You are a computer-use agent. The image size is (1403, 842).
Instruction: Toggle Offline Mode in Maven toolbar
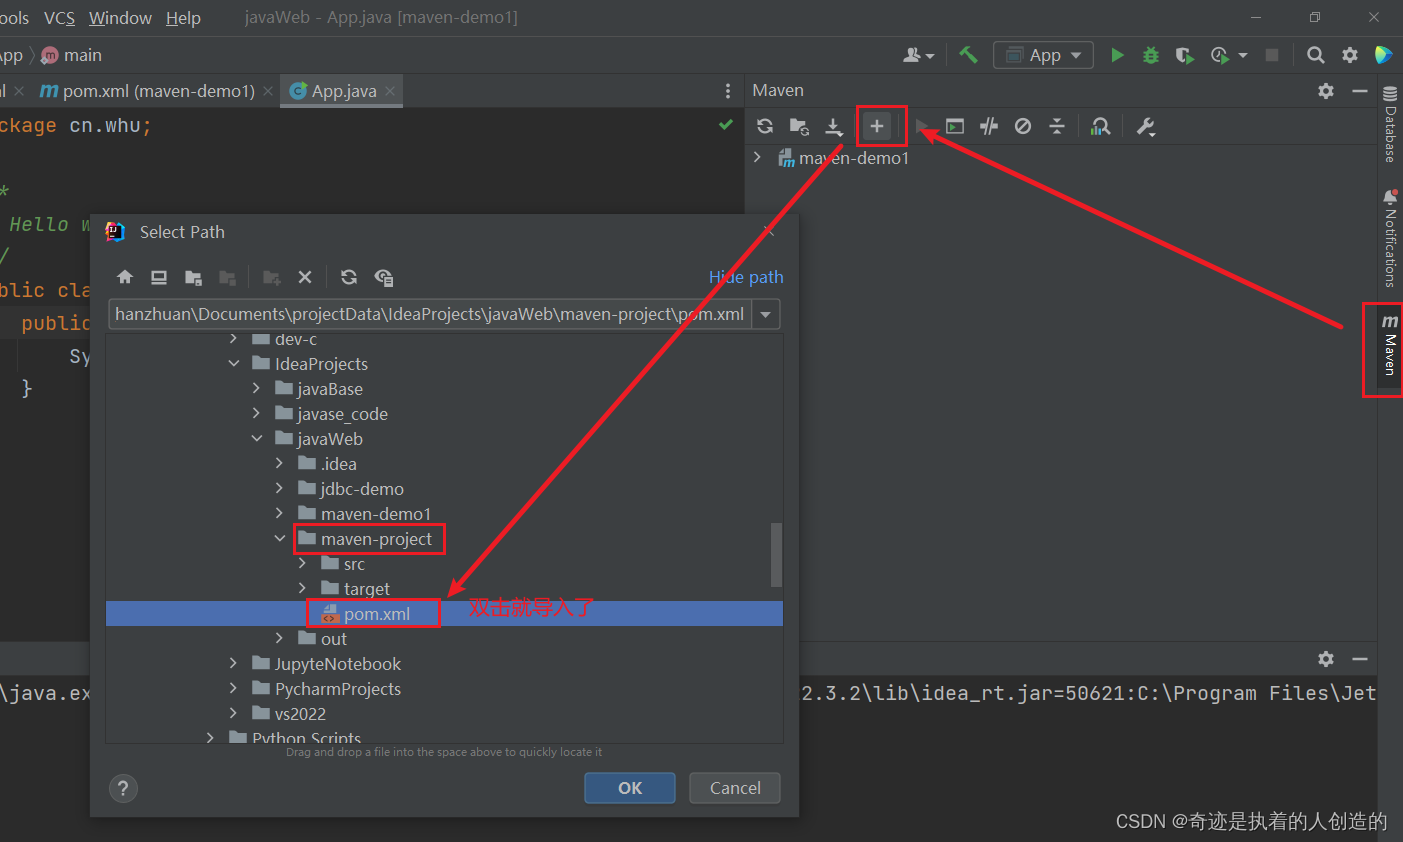(989, 126)
